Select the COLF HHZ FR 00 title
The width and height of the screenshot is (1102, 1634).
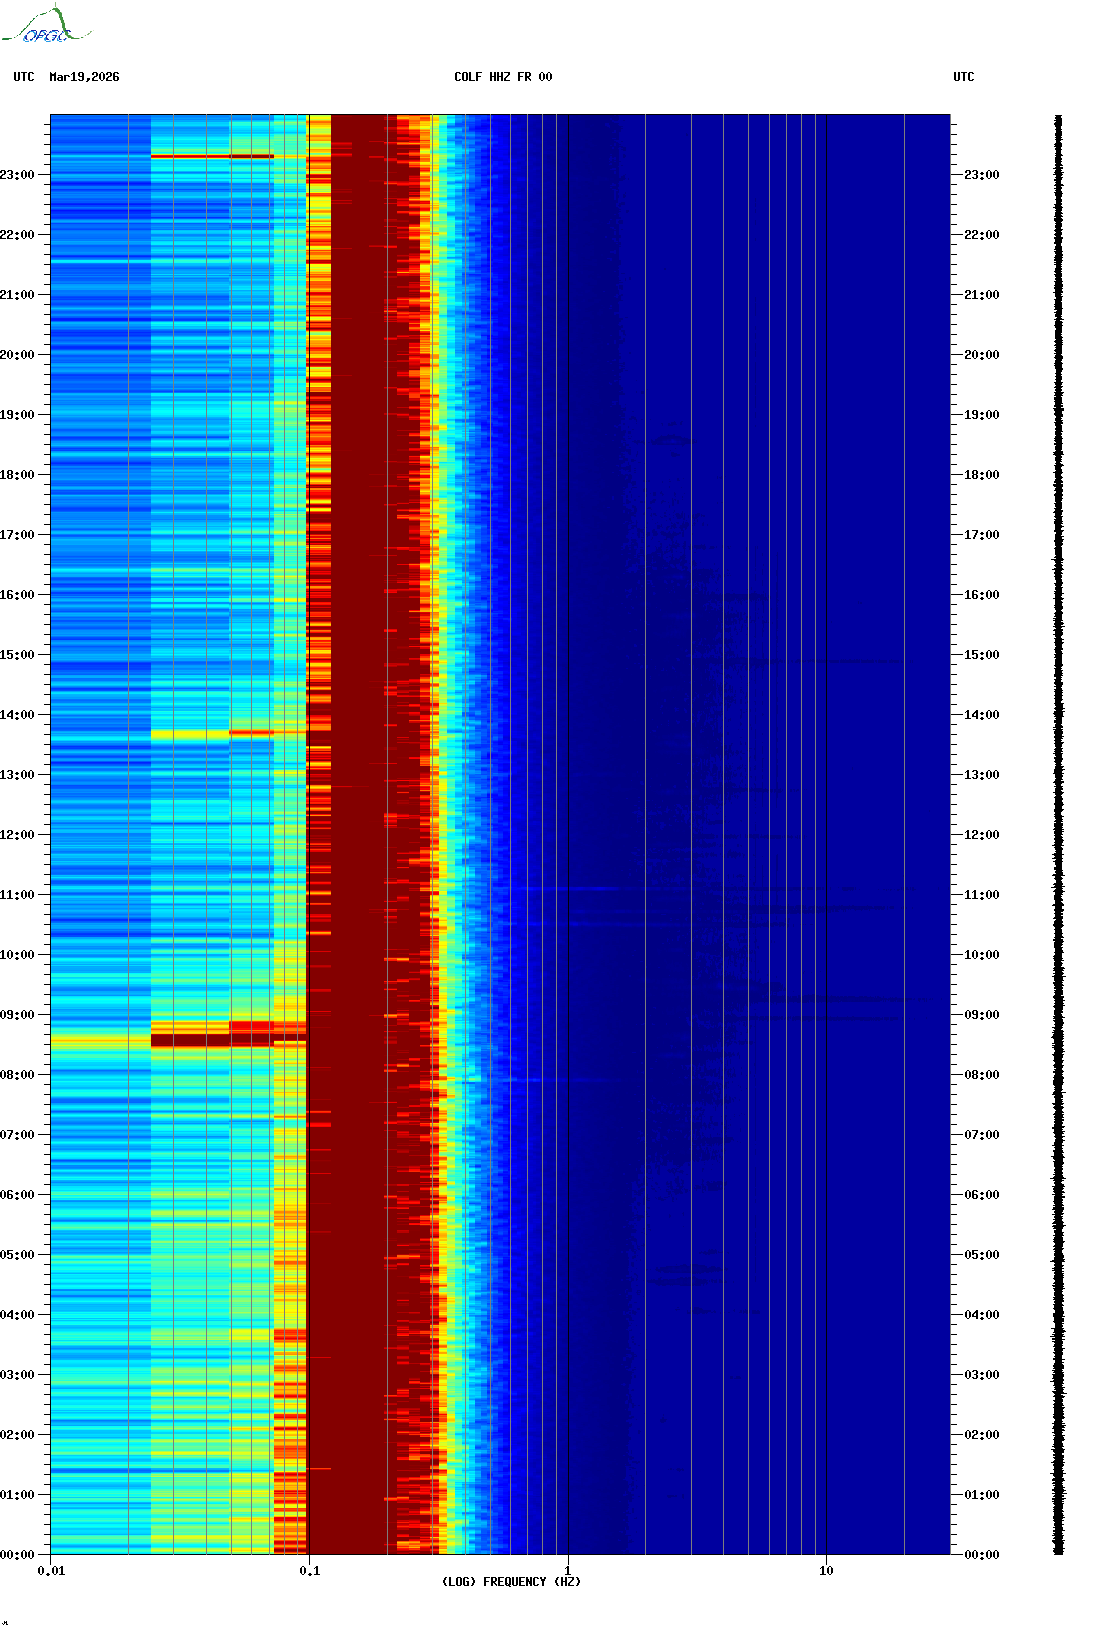[x=502, y=77]
